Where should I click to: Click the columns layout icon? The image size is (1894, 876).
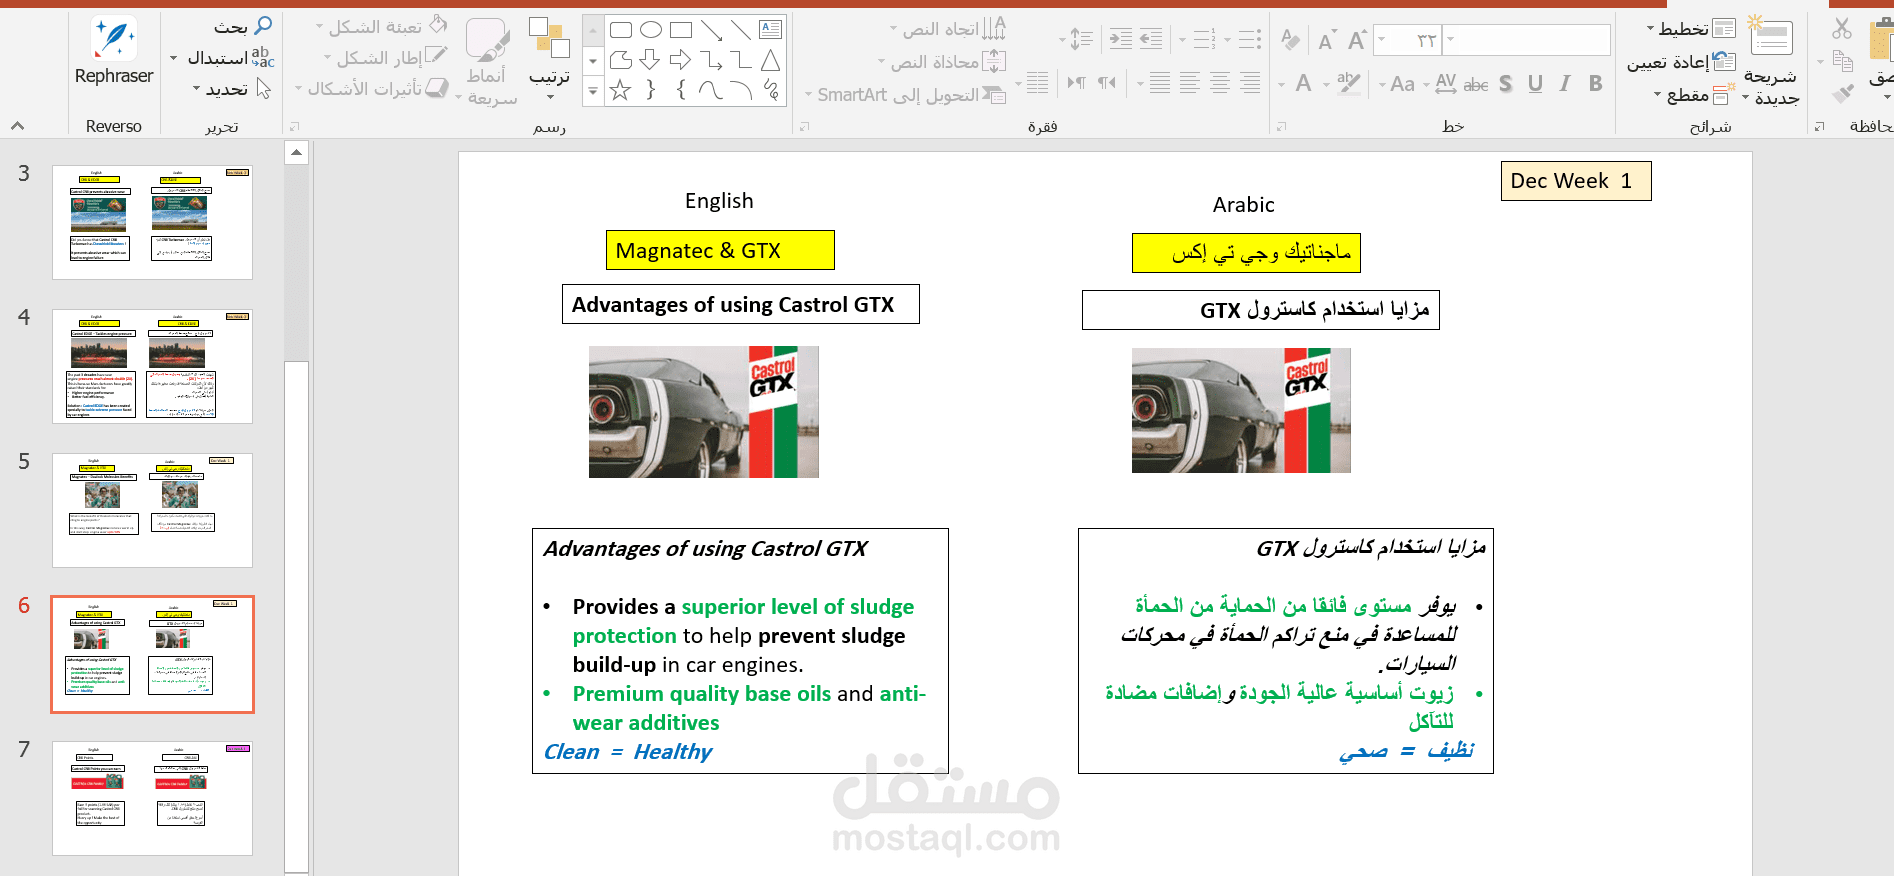coord(1038,83)
